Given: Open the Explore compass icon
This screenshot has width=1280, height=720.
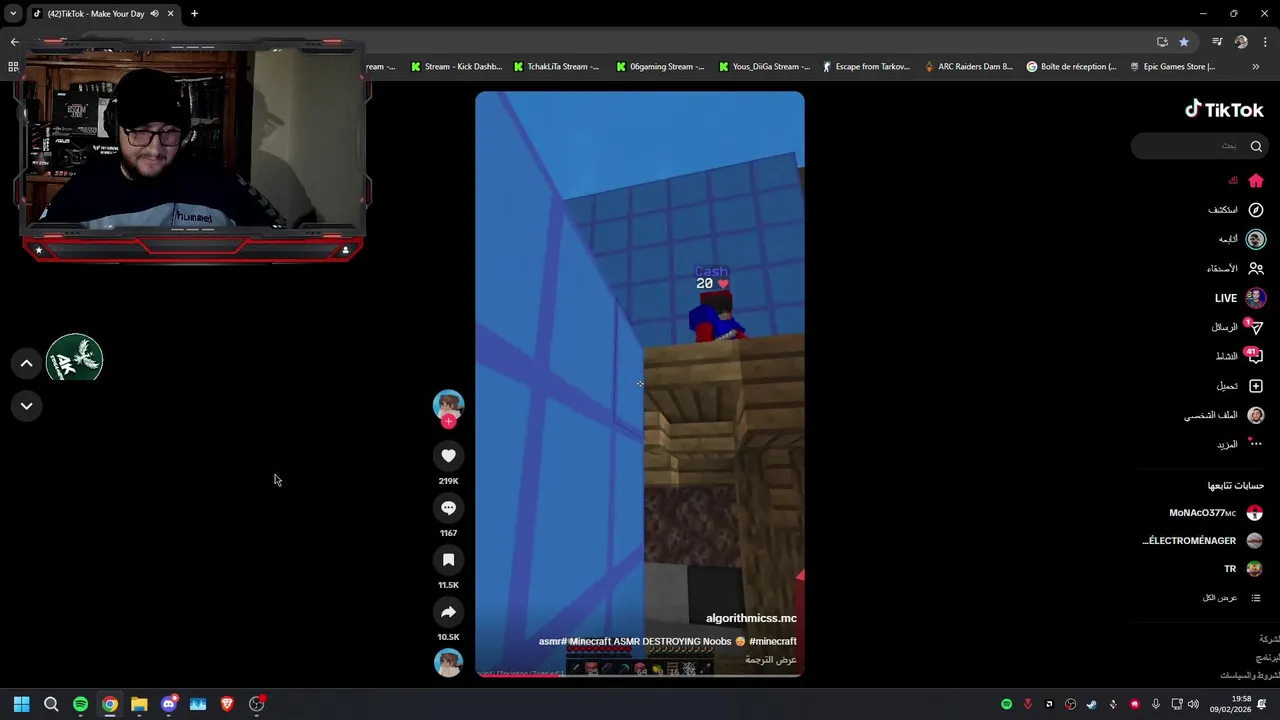Looking at the screenshot, I should pyautogui.click(x=1256, y=210).
